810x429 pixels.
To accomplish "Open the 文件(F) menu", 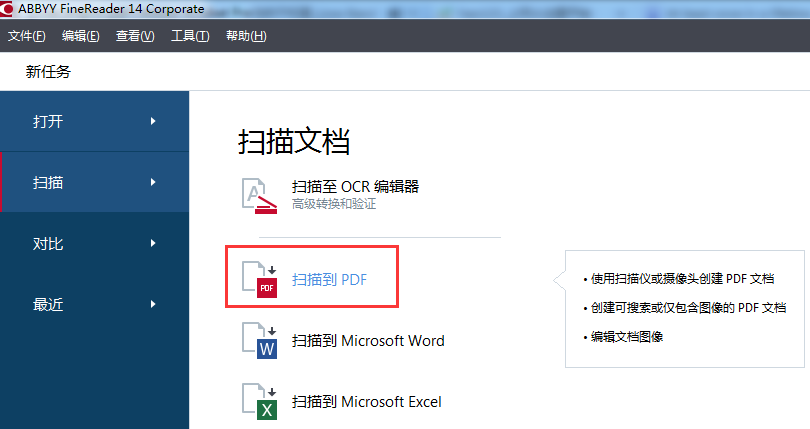I will click(27, 36).
